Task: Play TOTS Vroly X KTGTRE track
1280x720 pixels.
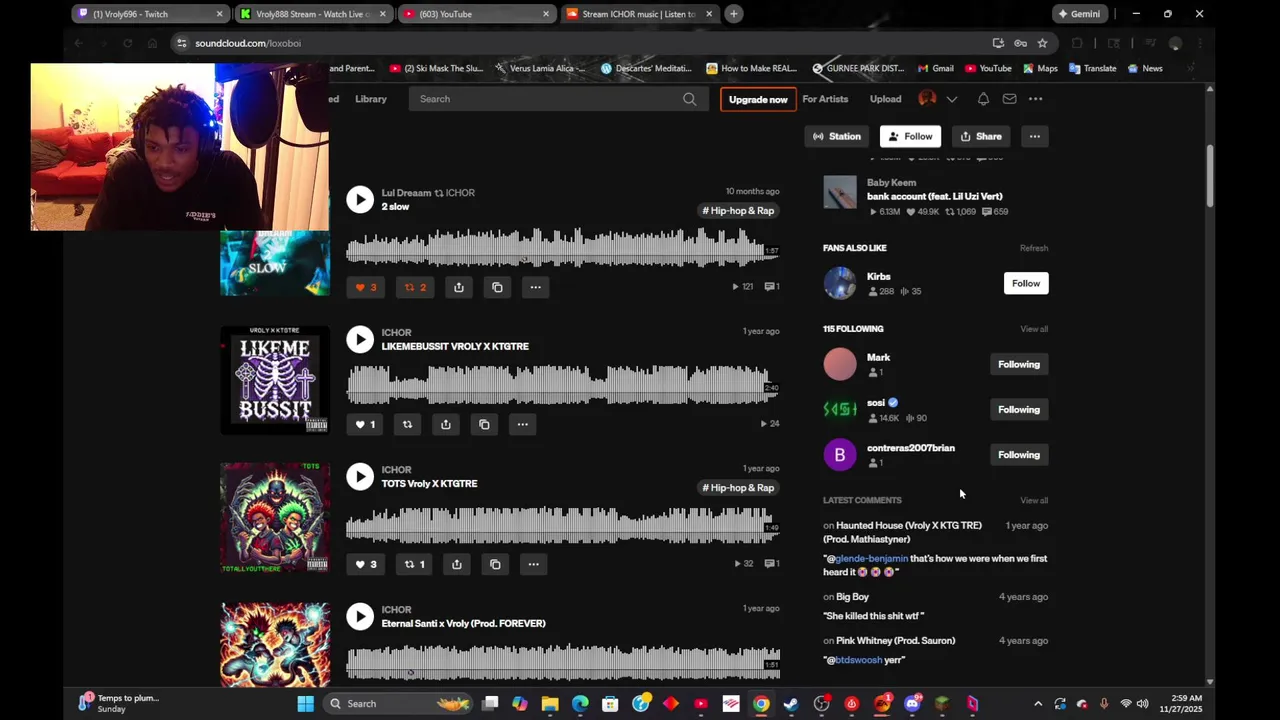Action: (360, 476)
